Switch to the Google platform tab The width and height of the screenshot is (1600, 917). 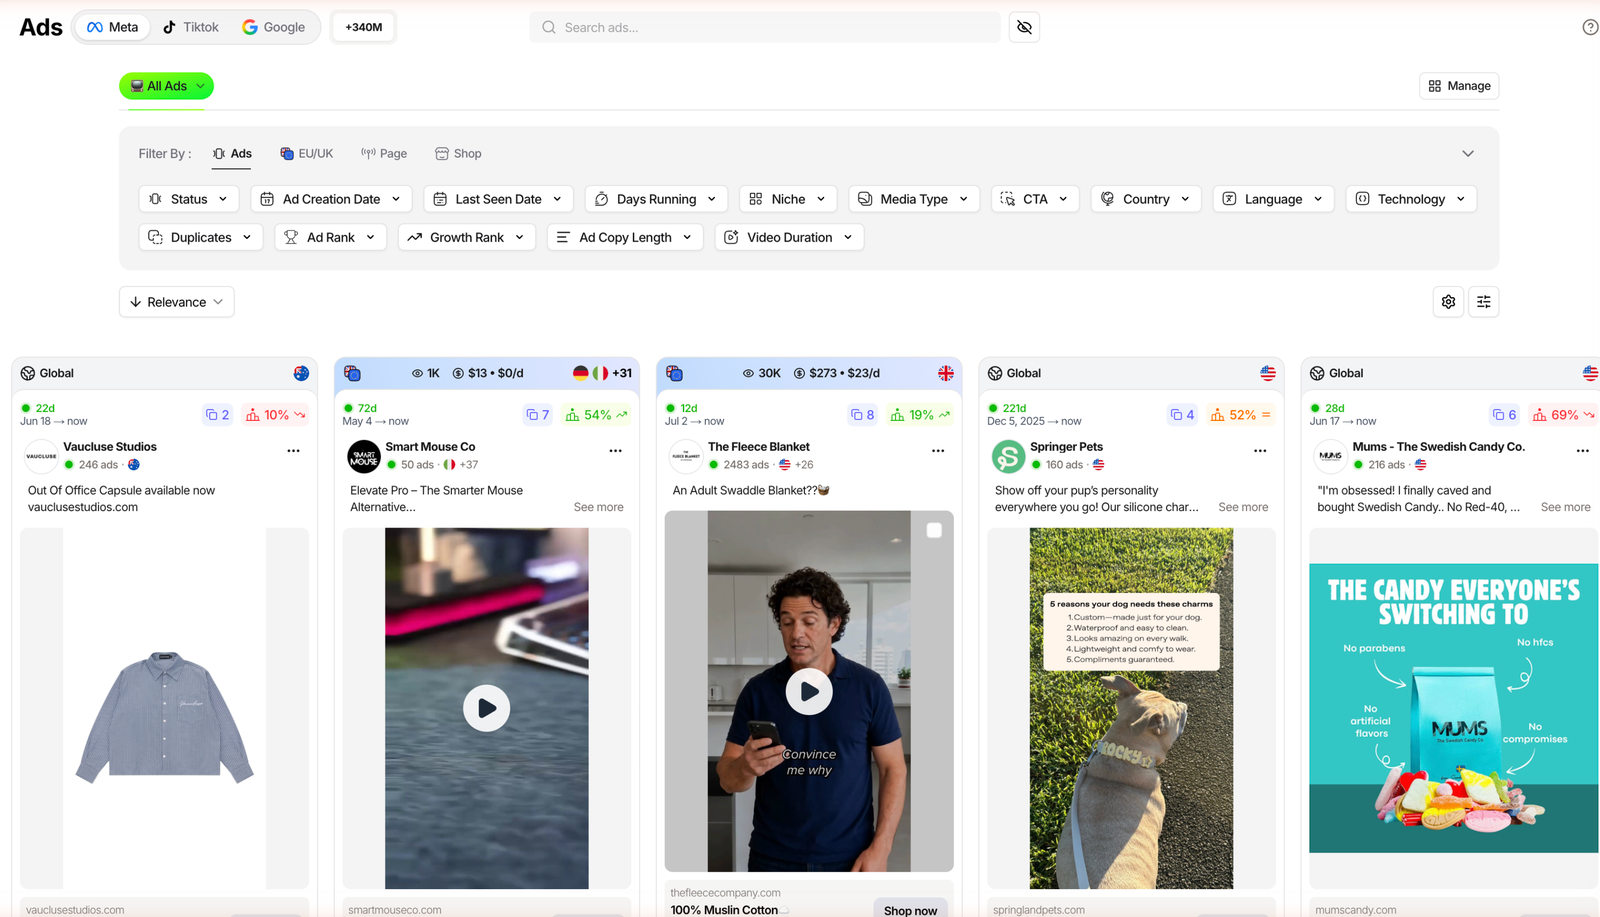pos(274,27)
